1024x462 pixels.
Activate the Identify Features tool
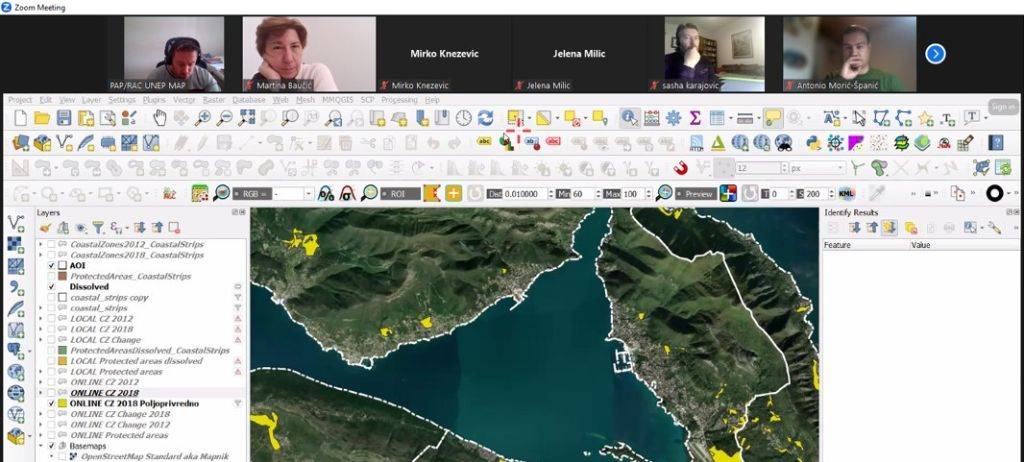click(x=629, y=118)
